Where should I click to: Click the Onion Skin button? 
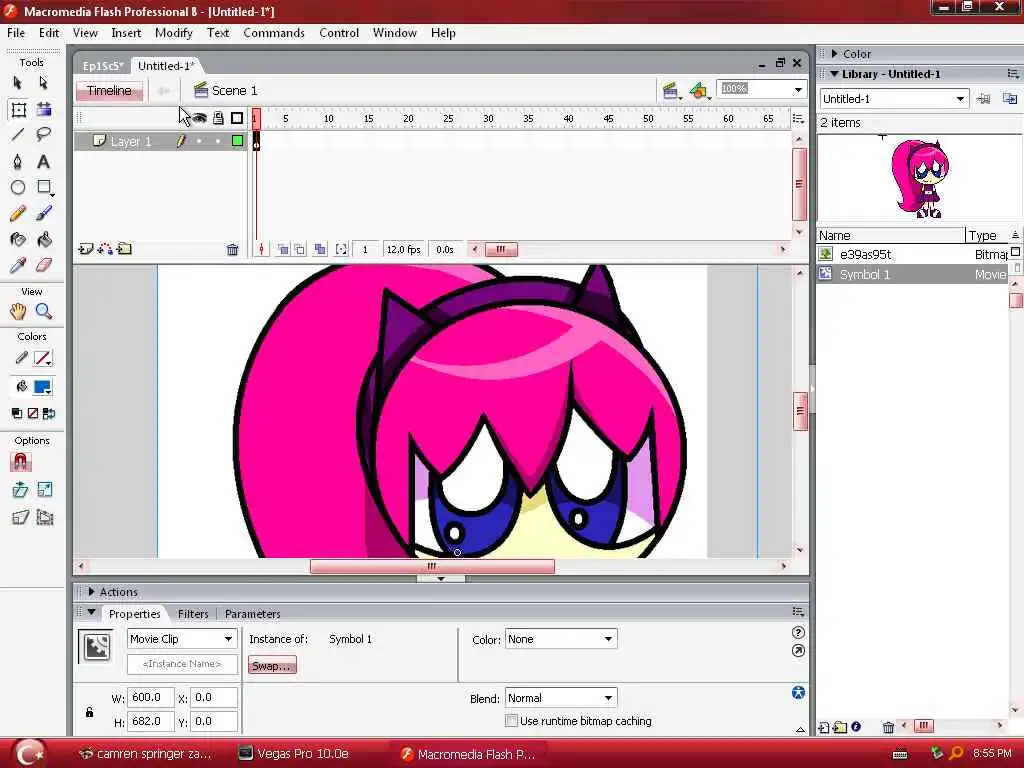[283, 249]
